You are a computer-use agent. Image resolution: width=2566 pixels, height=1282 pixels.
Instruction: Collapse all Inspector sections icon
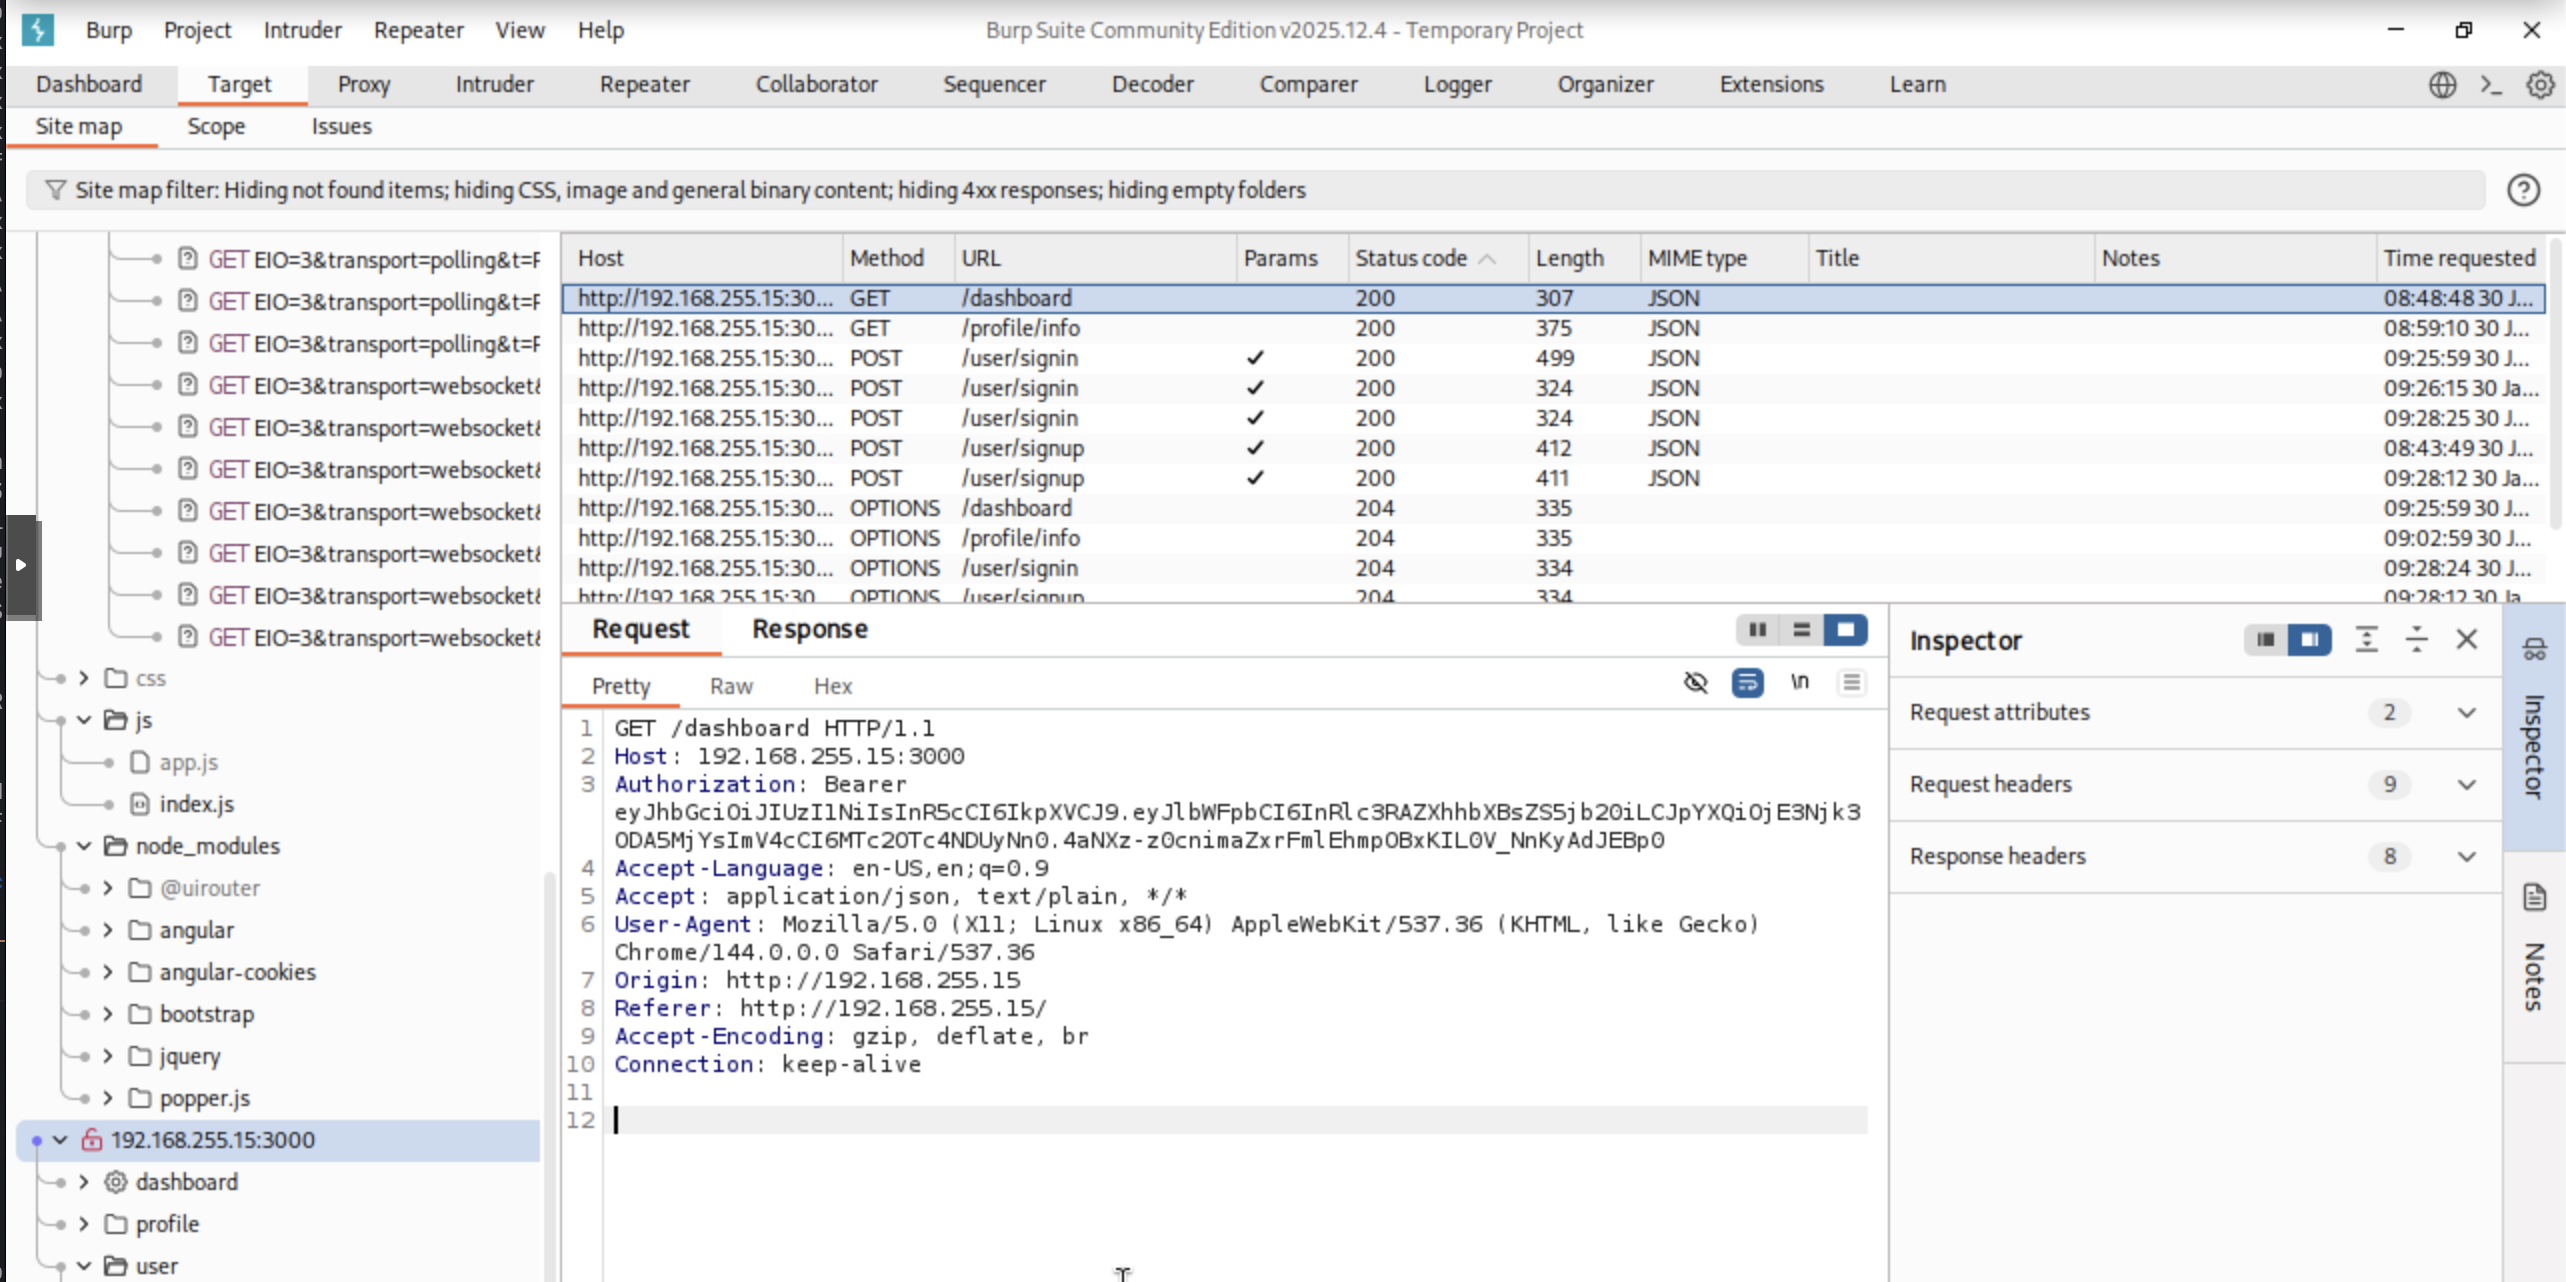point(2416,639)
